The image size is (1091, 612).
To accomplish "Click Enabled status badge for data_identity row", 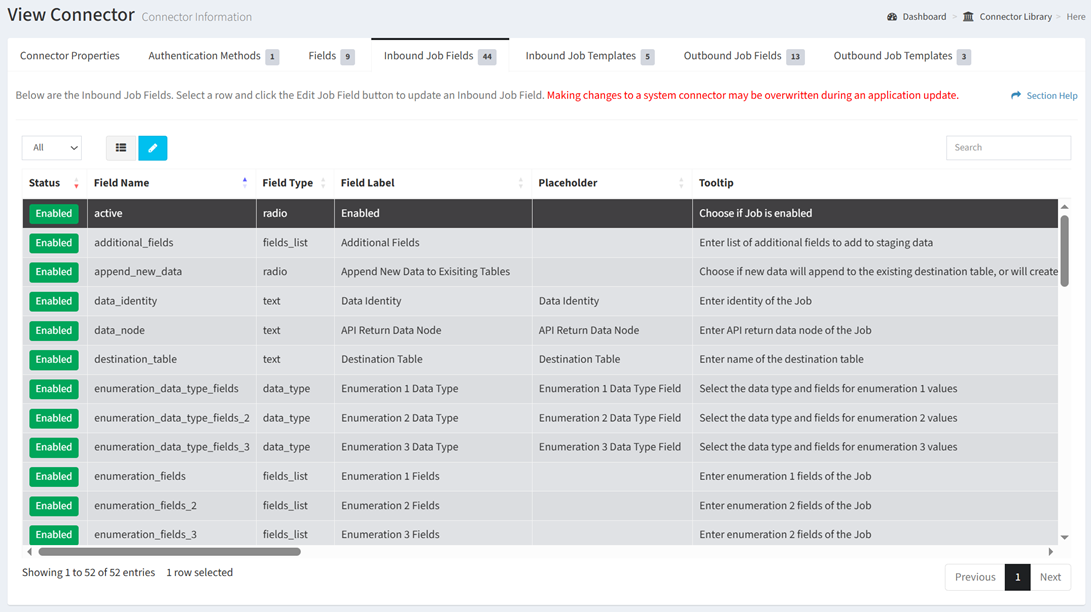I will [x=54, y=301].
